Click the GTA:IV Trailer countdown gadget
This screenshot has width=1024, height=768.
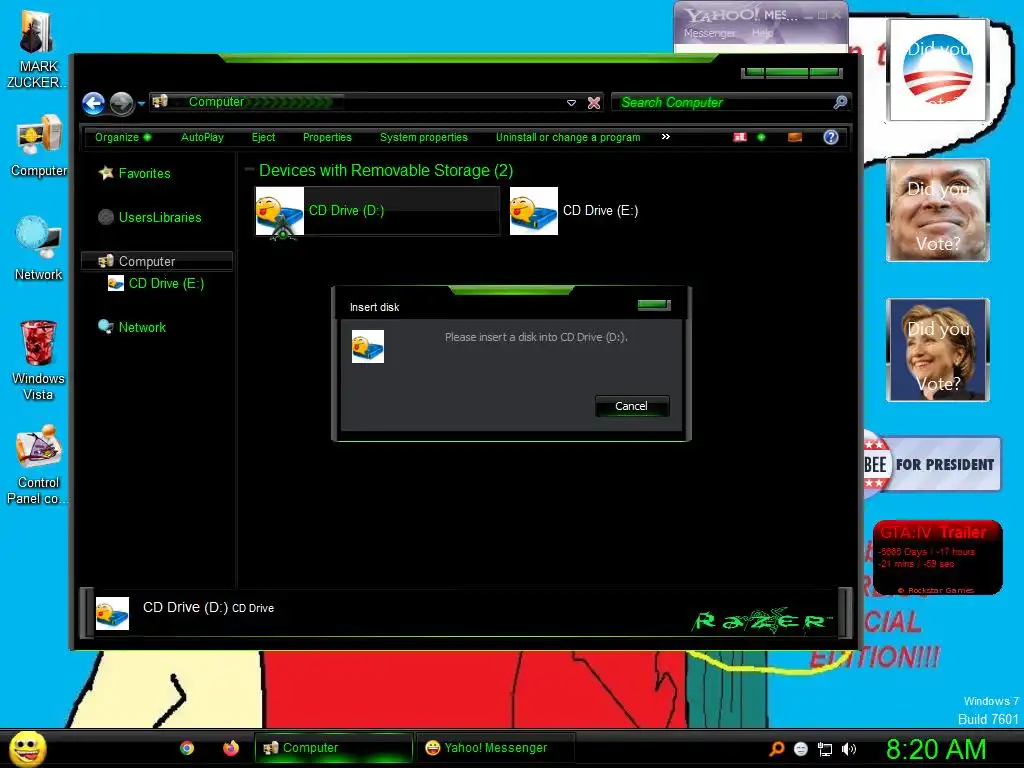(938, 557)
